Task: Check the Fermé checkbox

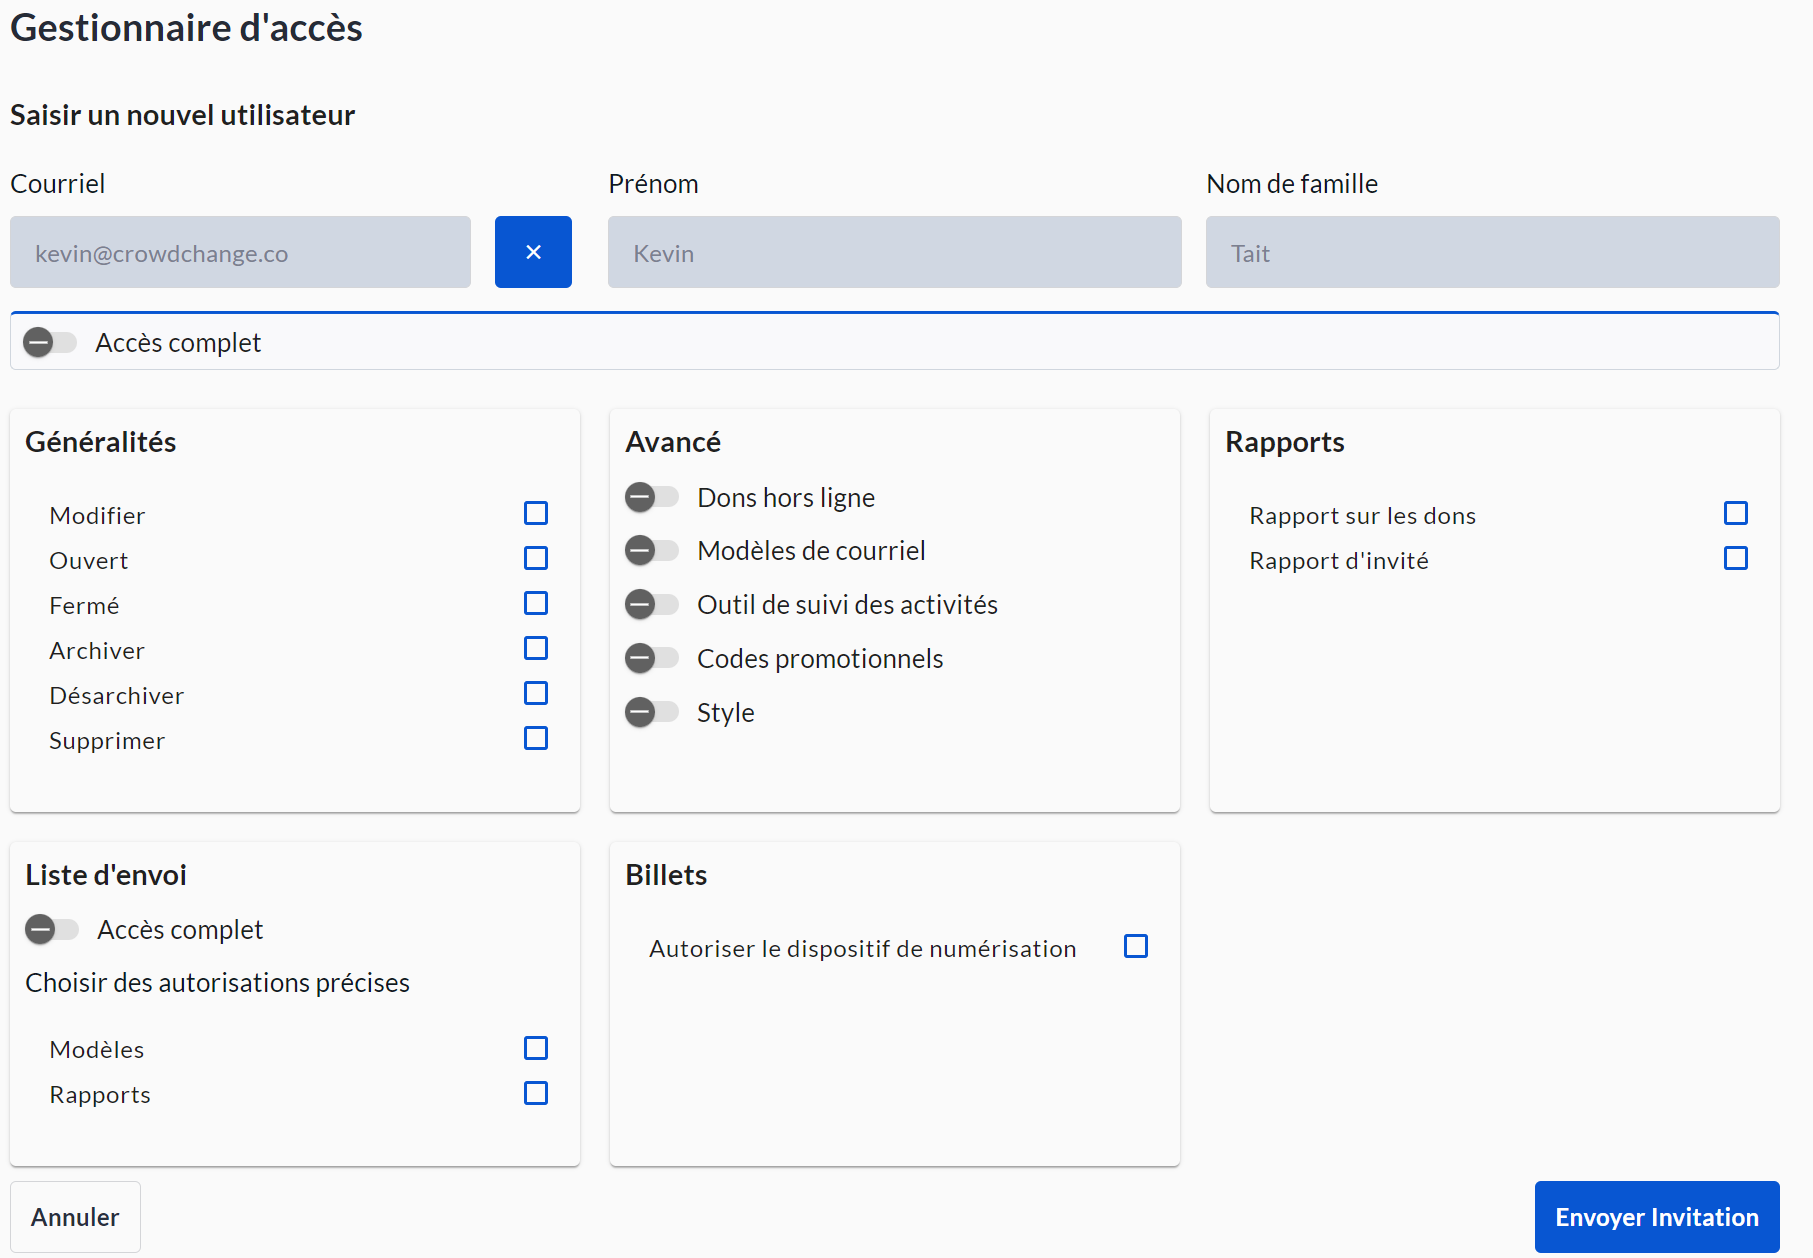Action: coord(536,603)
